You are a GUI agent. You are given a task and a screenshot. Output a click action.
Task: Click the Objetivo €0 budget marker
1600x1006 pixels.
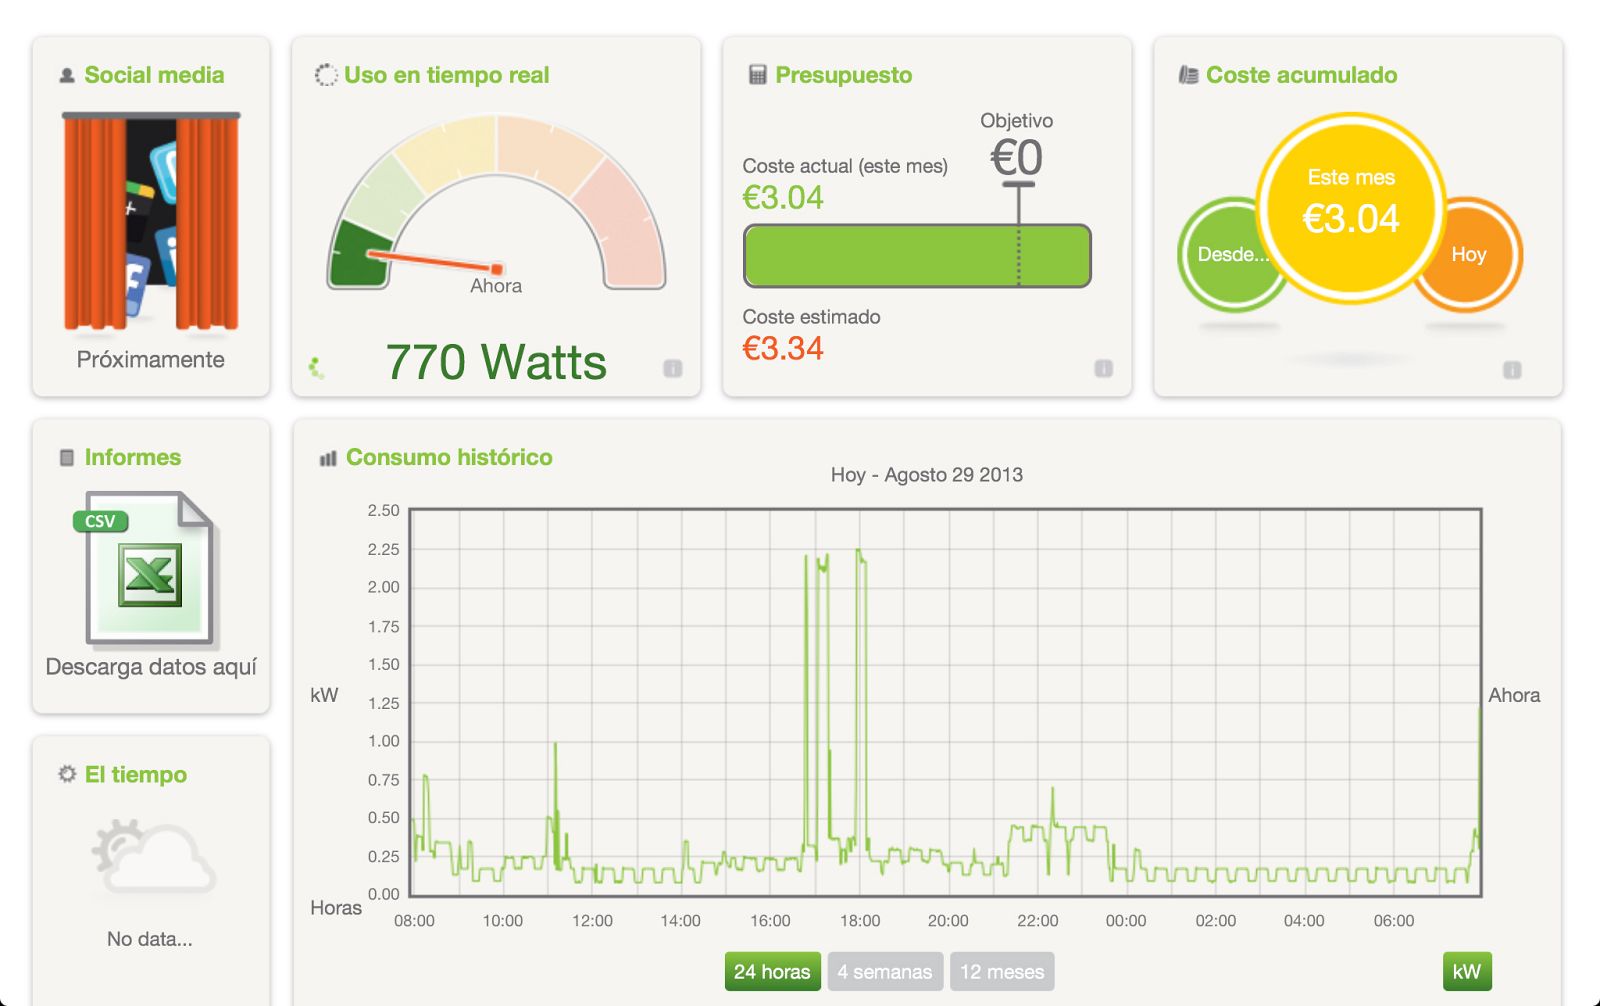(x=1017, y=160)
